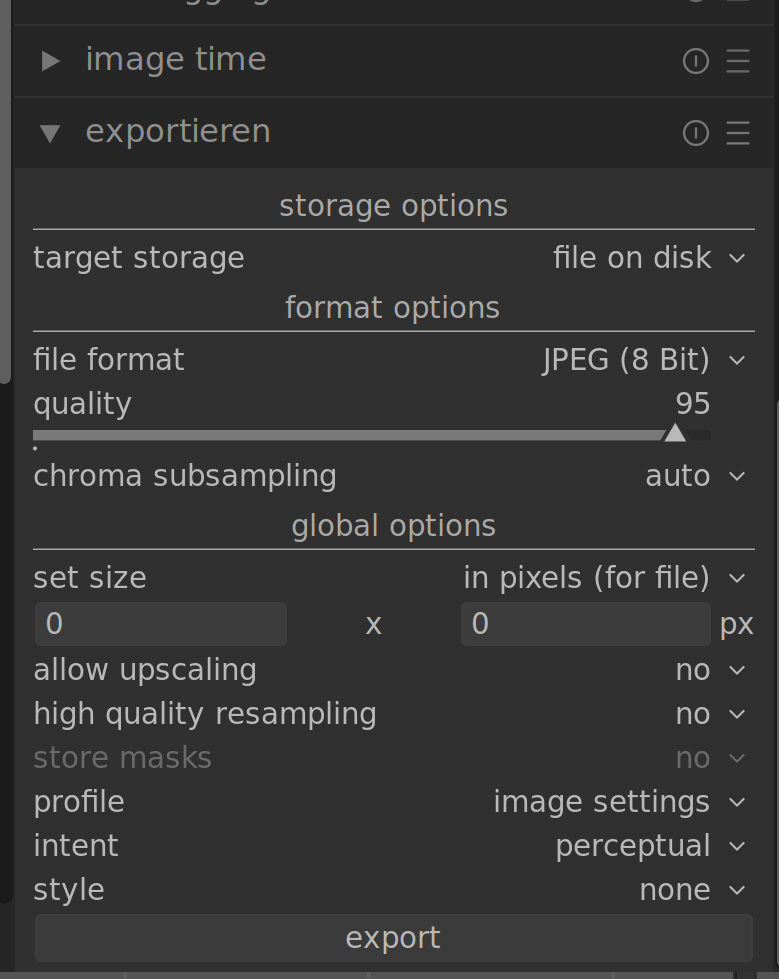Open presets menu for image time module
This screenshot has width=779, height=979.
click(x=738, y=61)
